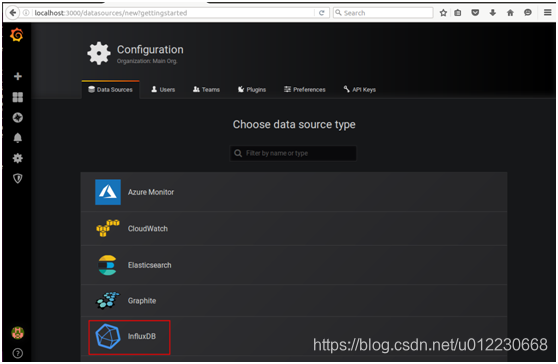
Task: Open the chat bubble icon in browser toolbar
Action: click(528, 13)
